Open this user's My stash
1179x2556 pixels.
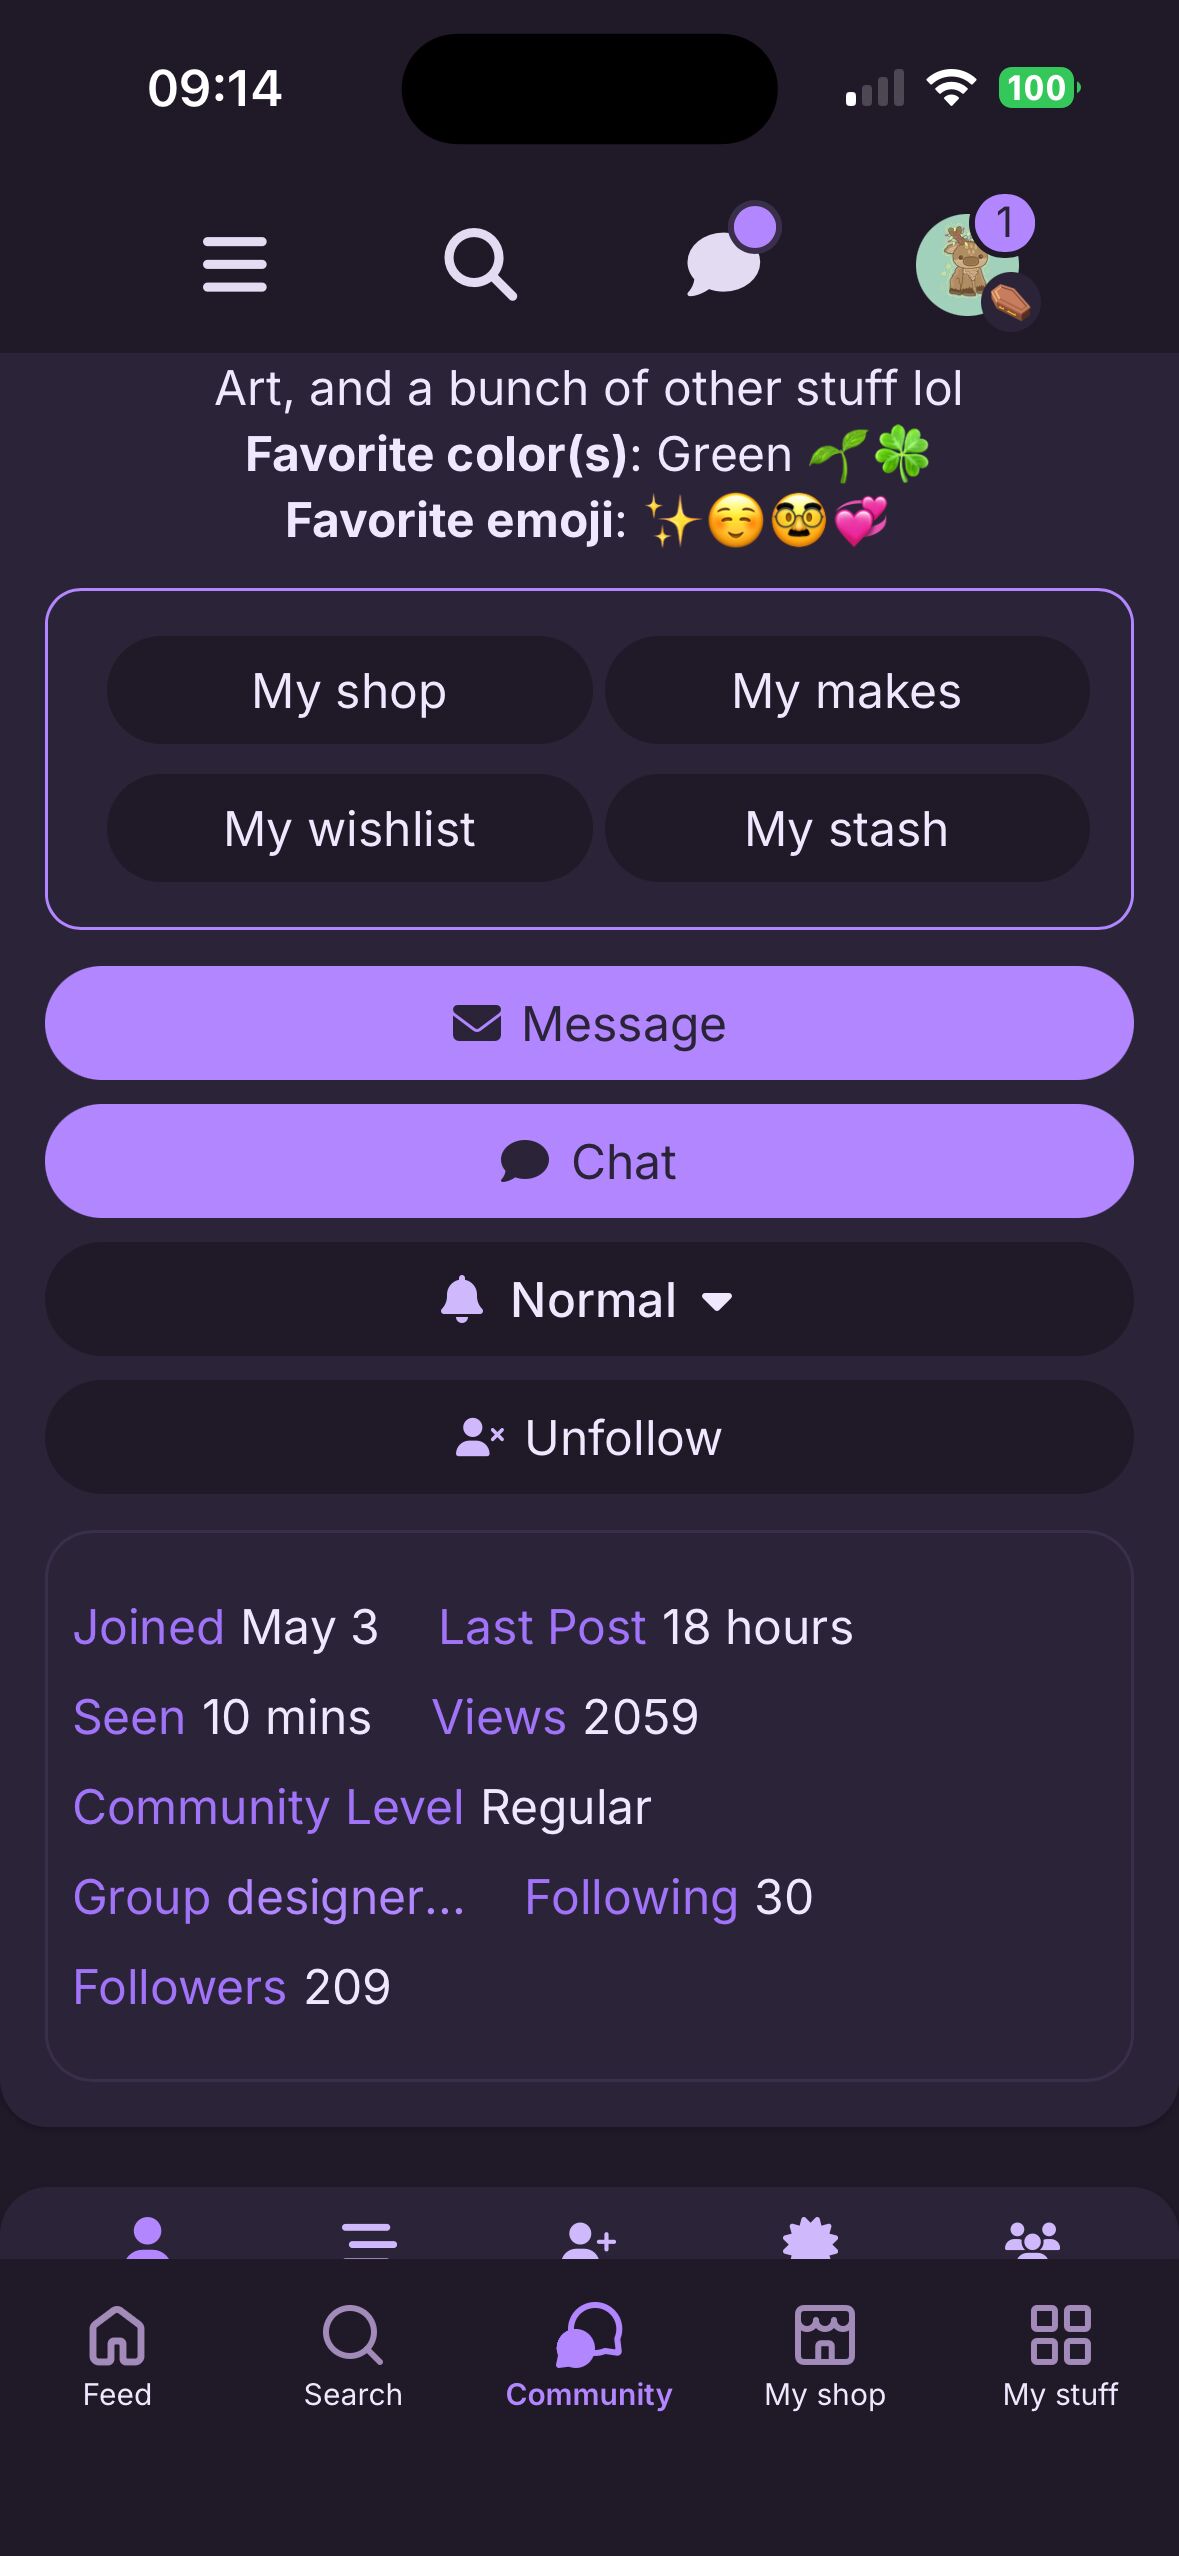846,829
